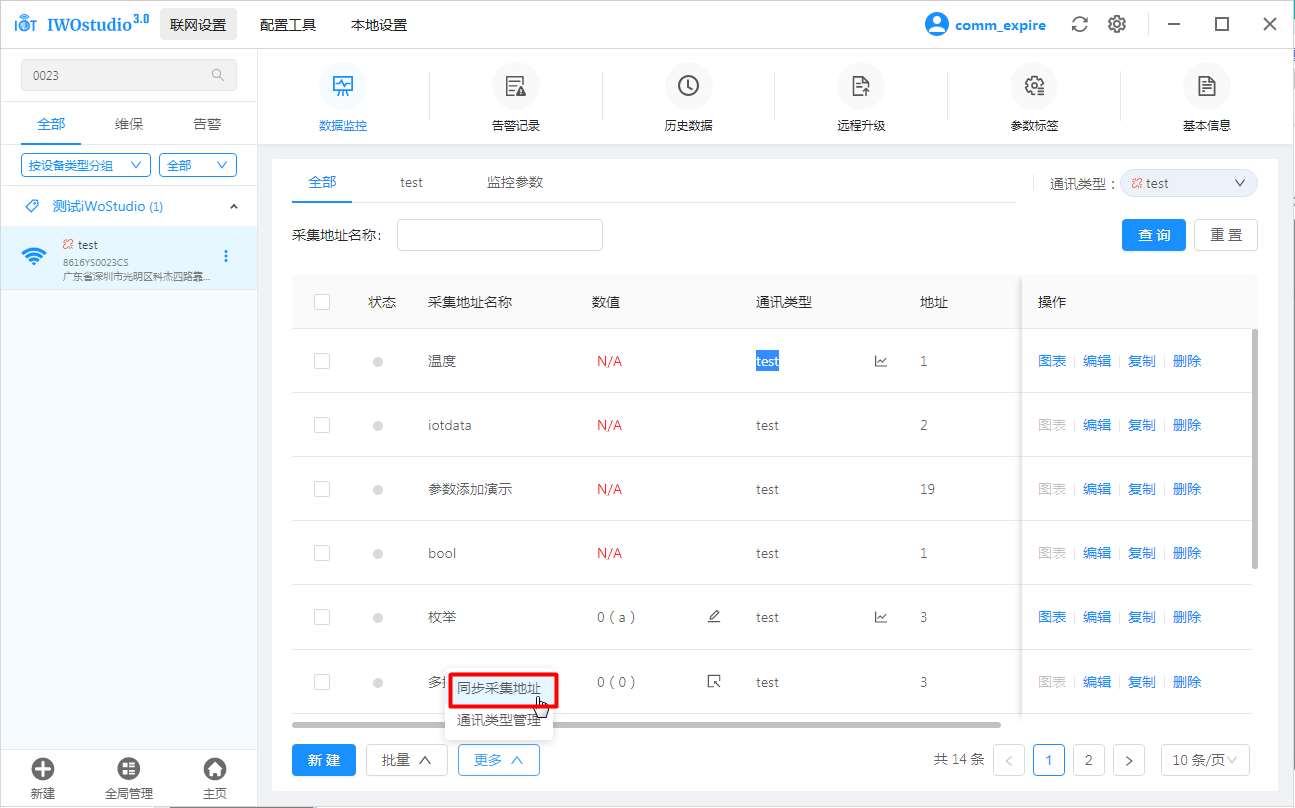Click the refresh icon beside the username
The height and width of the screenshot is (808, 1295).
(1079, 25)
